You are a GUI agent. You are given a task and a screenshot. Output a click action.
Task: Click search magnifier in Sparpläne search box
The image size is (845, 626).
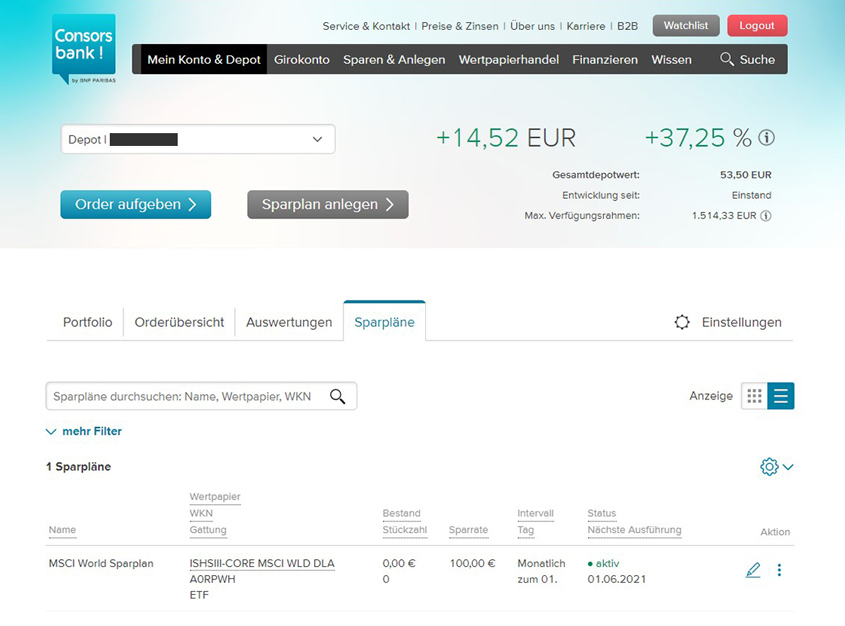click(337, 397)
